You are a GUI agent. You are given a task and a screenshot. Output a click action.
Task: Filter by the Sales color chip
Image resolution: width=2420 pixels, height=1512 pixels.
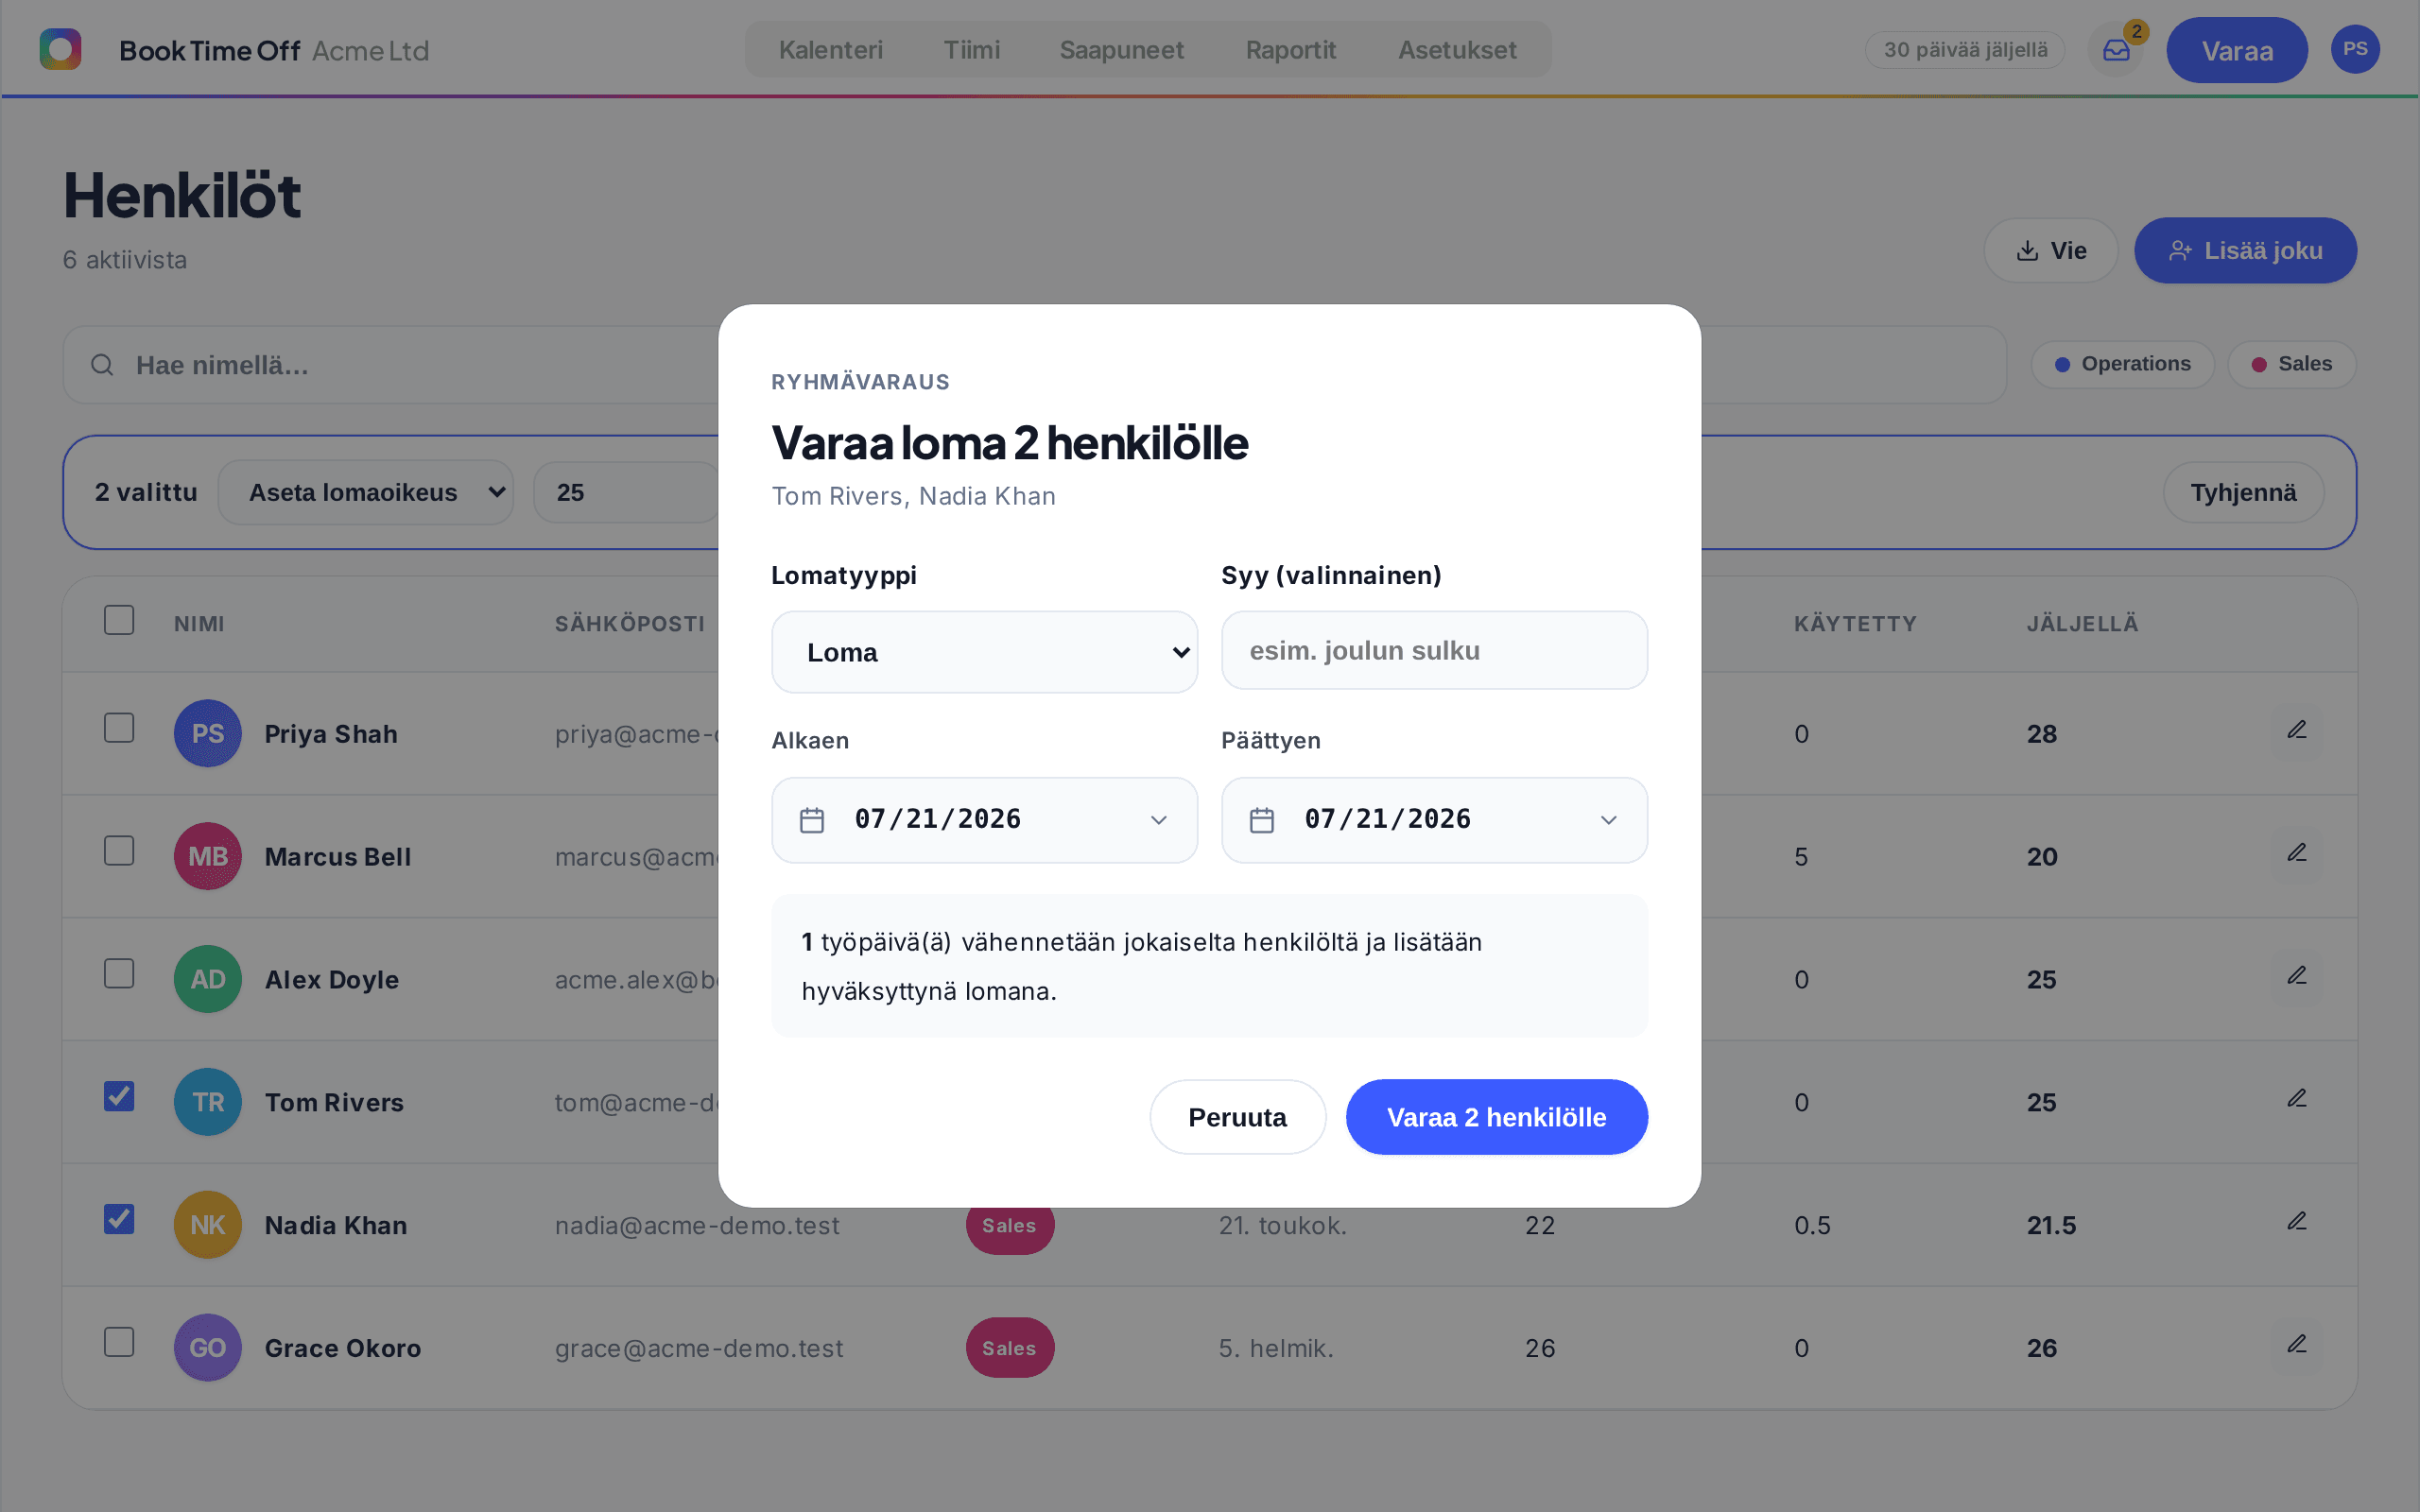(x=2291, y=364)
